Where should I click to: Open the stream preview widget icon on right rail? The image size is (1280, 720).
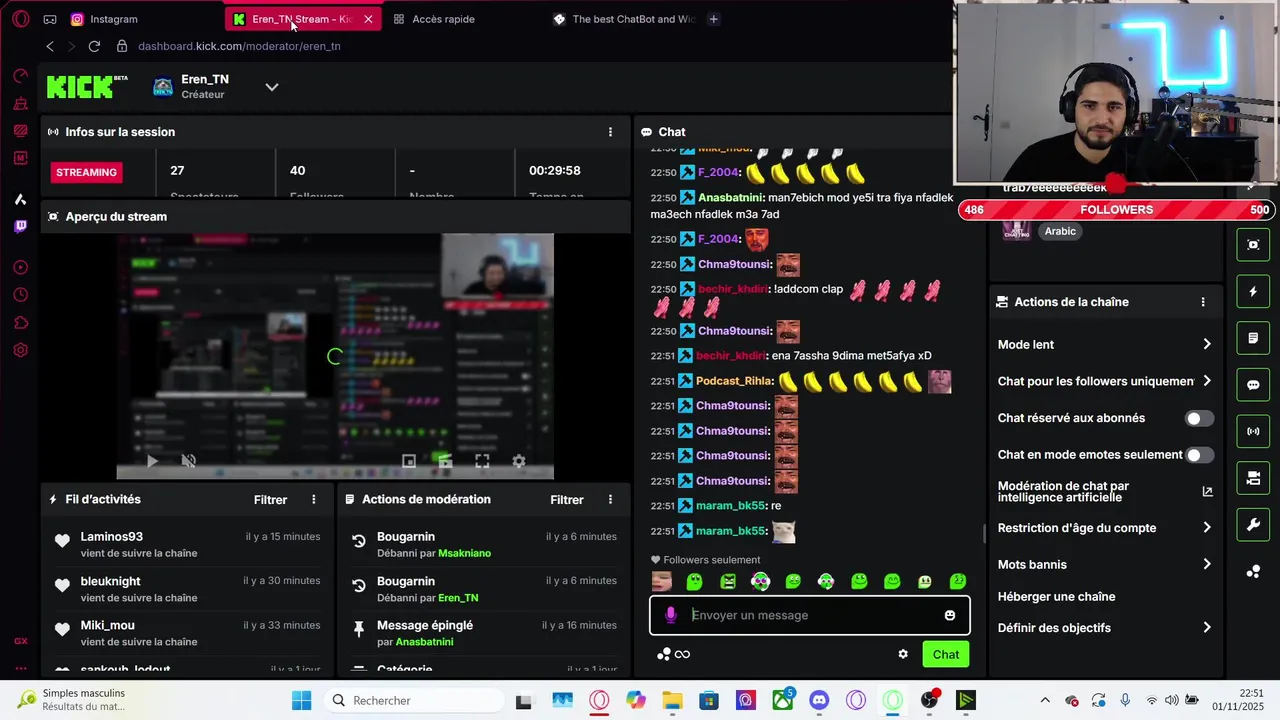coord(1253,245)
